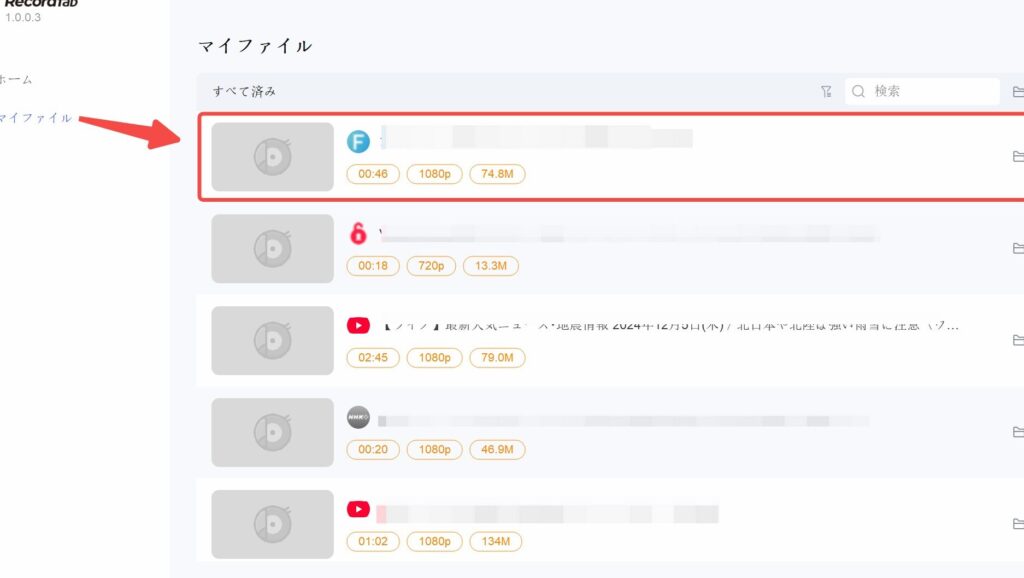Viewport: 1024px width, 578px height.
Task: Click the NHK source icon
Action: point(358,417)
